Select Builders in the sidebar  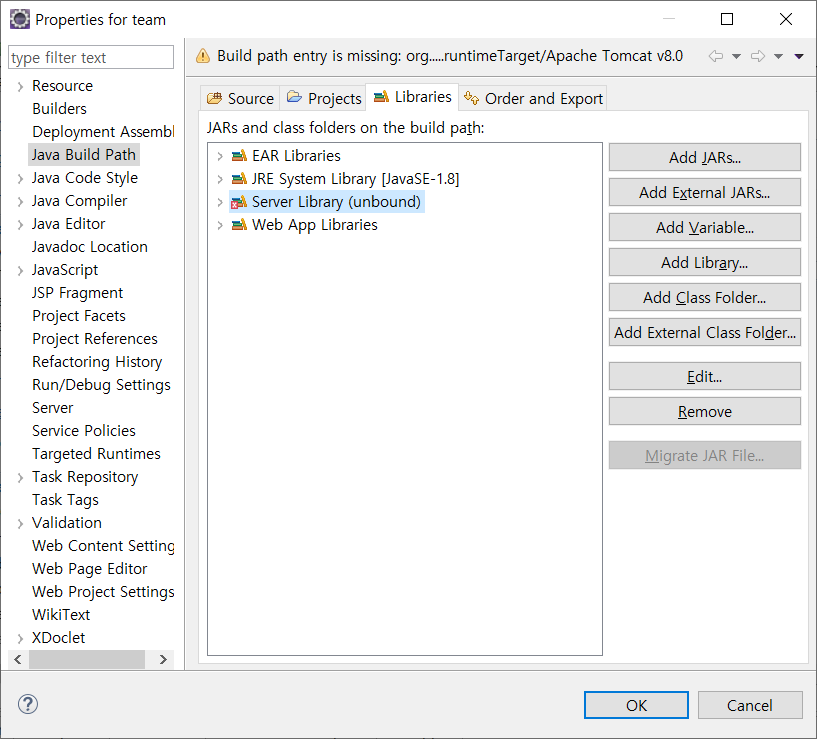coord(59,108)
